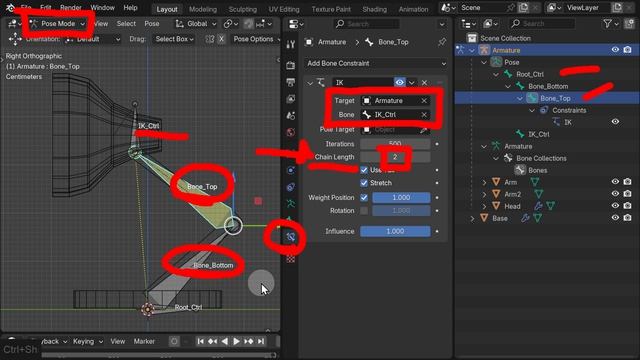This screenshot has width=640, height=360.
Task: Click the properties editor search field
Action: click(x=366, y=24)
